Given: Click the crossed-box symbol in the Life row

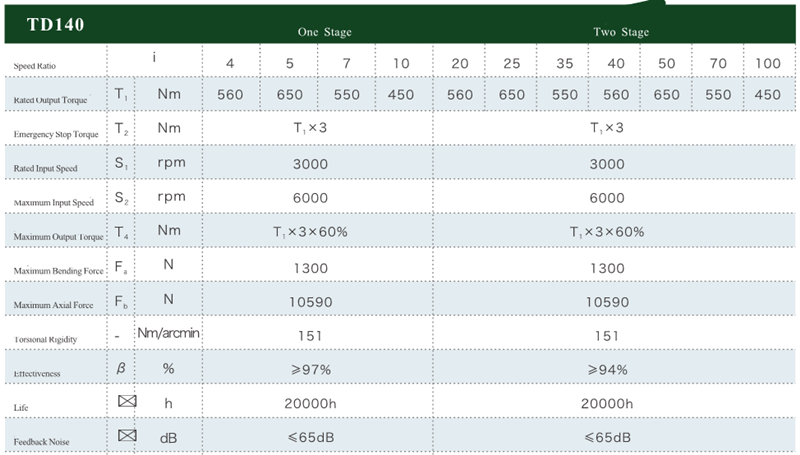Looking at the screenshot, I should (126, 402).
